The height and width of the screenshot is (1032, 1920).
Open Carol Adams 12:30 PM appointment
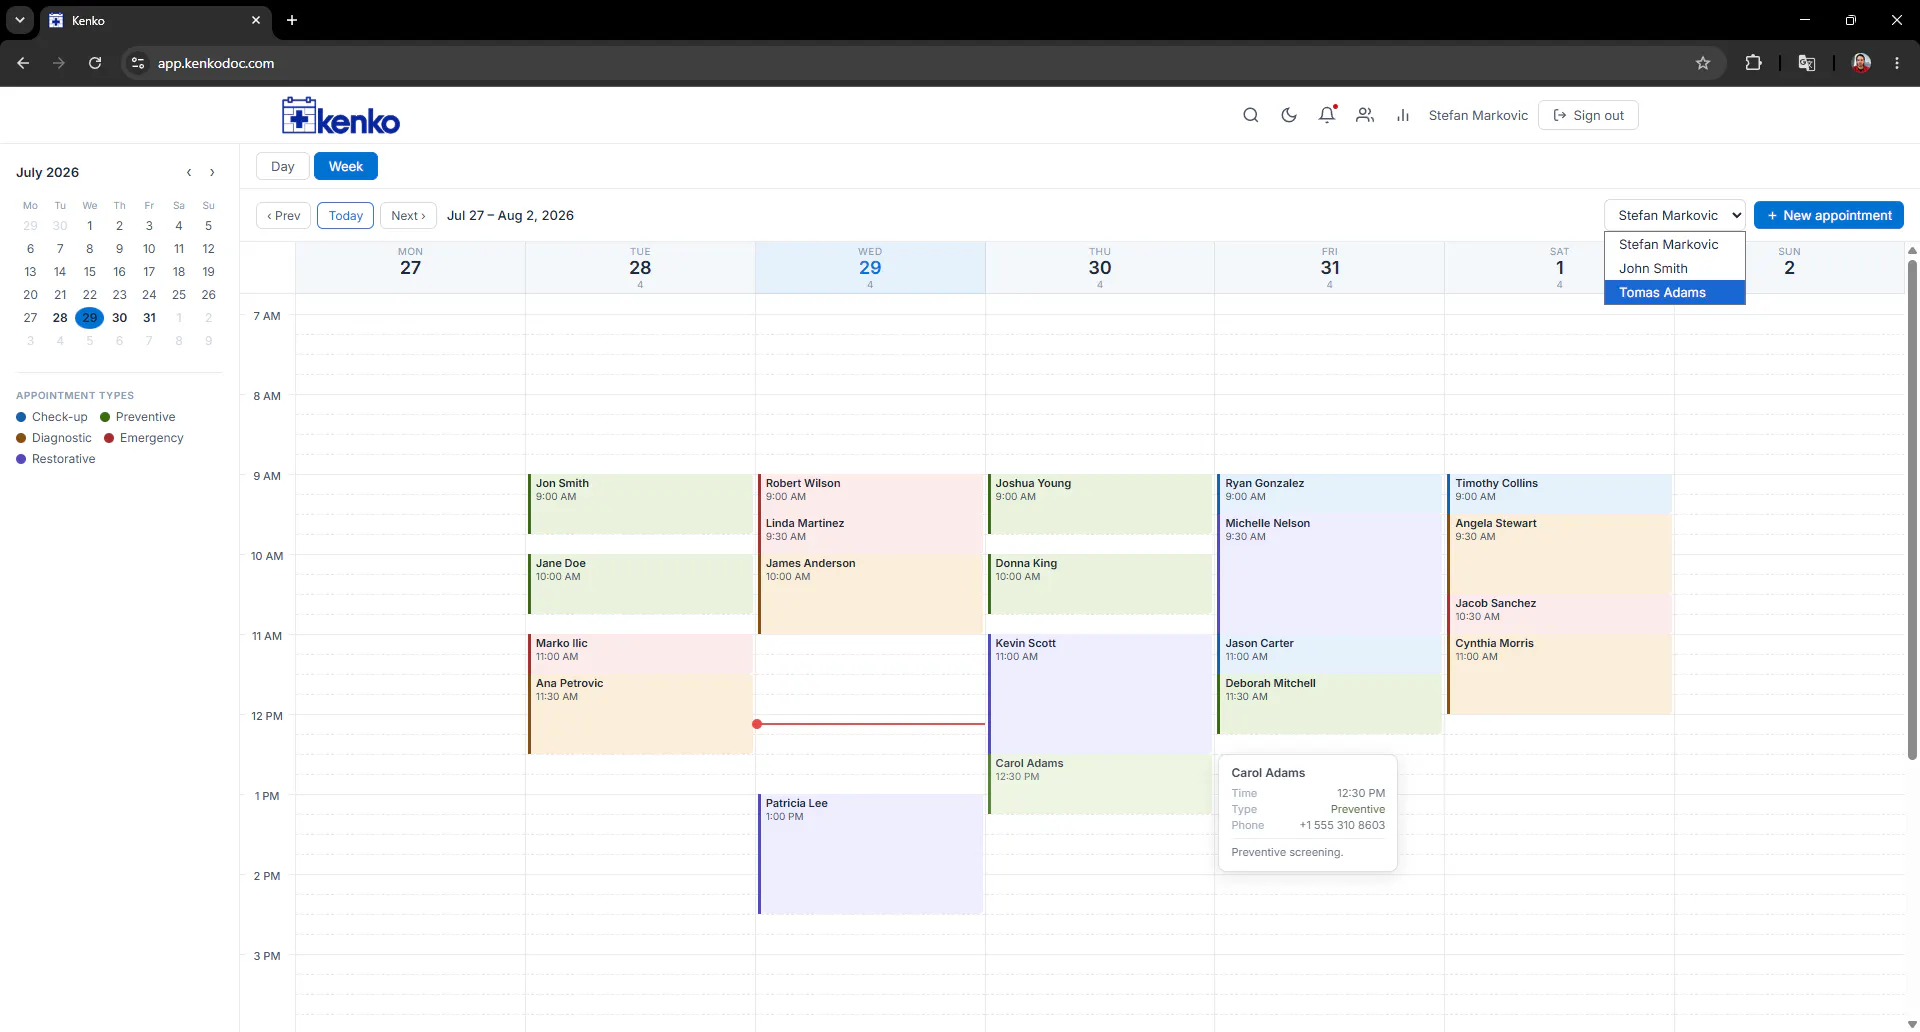(1100, 784)
